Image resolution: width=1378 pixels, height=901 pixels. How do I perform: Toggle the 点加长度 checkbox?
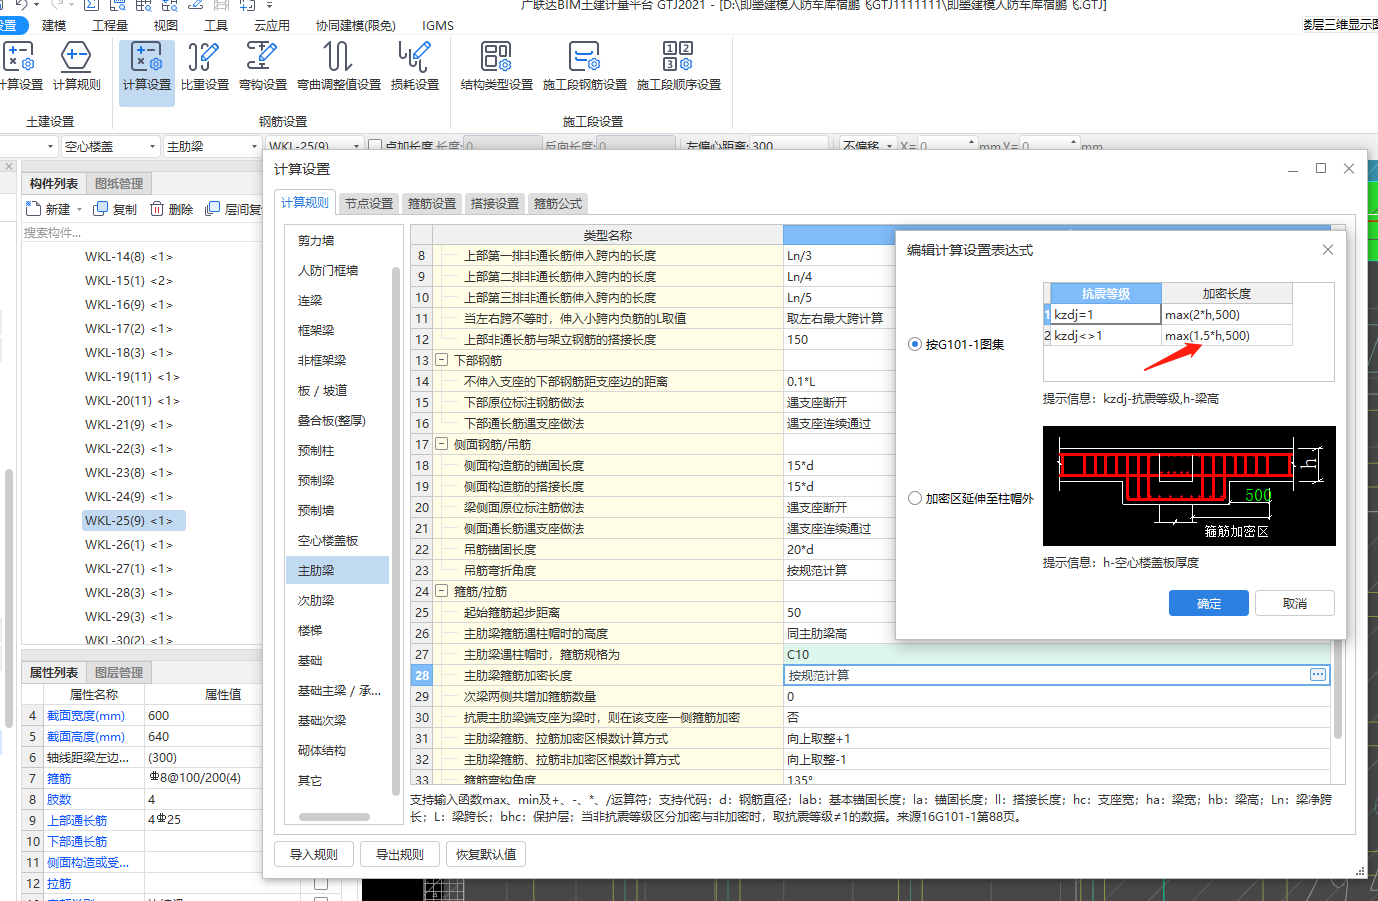pyautogui.click(x=375, y=146)
